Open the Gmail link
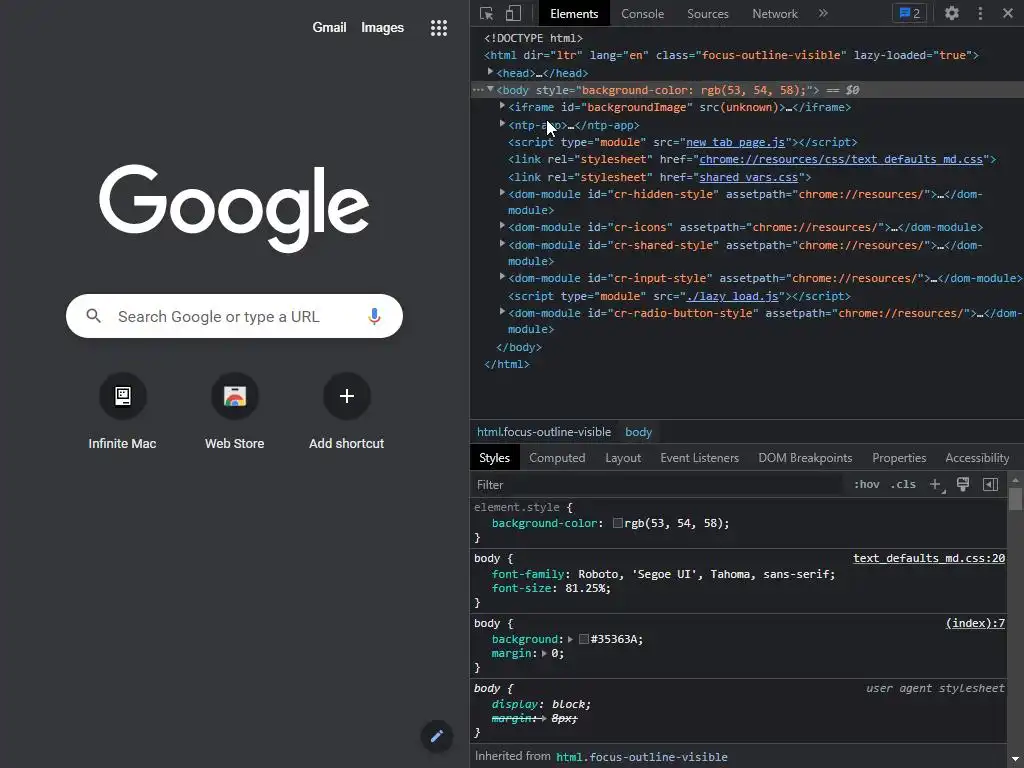Image resolution: width=1024 pixels, height=768 pixels. click(329, 27)
